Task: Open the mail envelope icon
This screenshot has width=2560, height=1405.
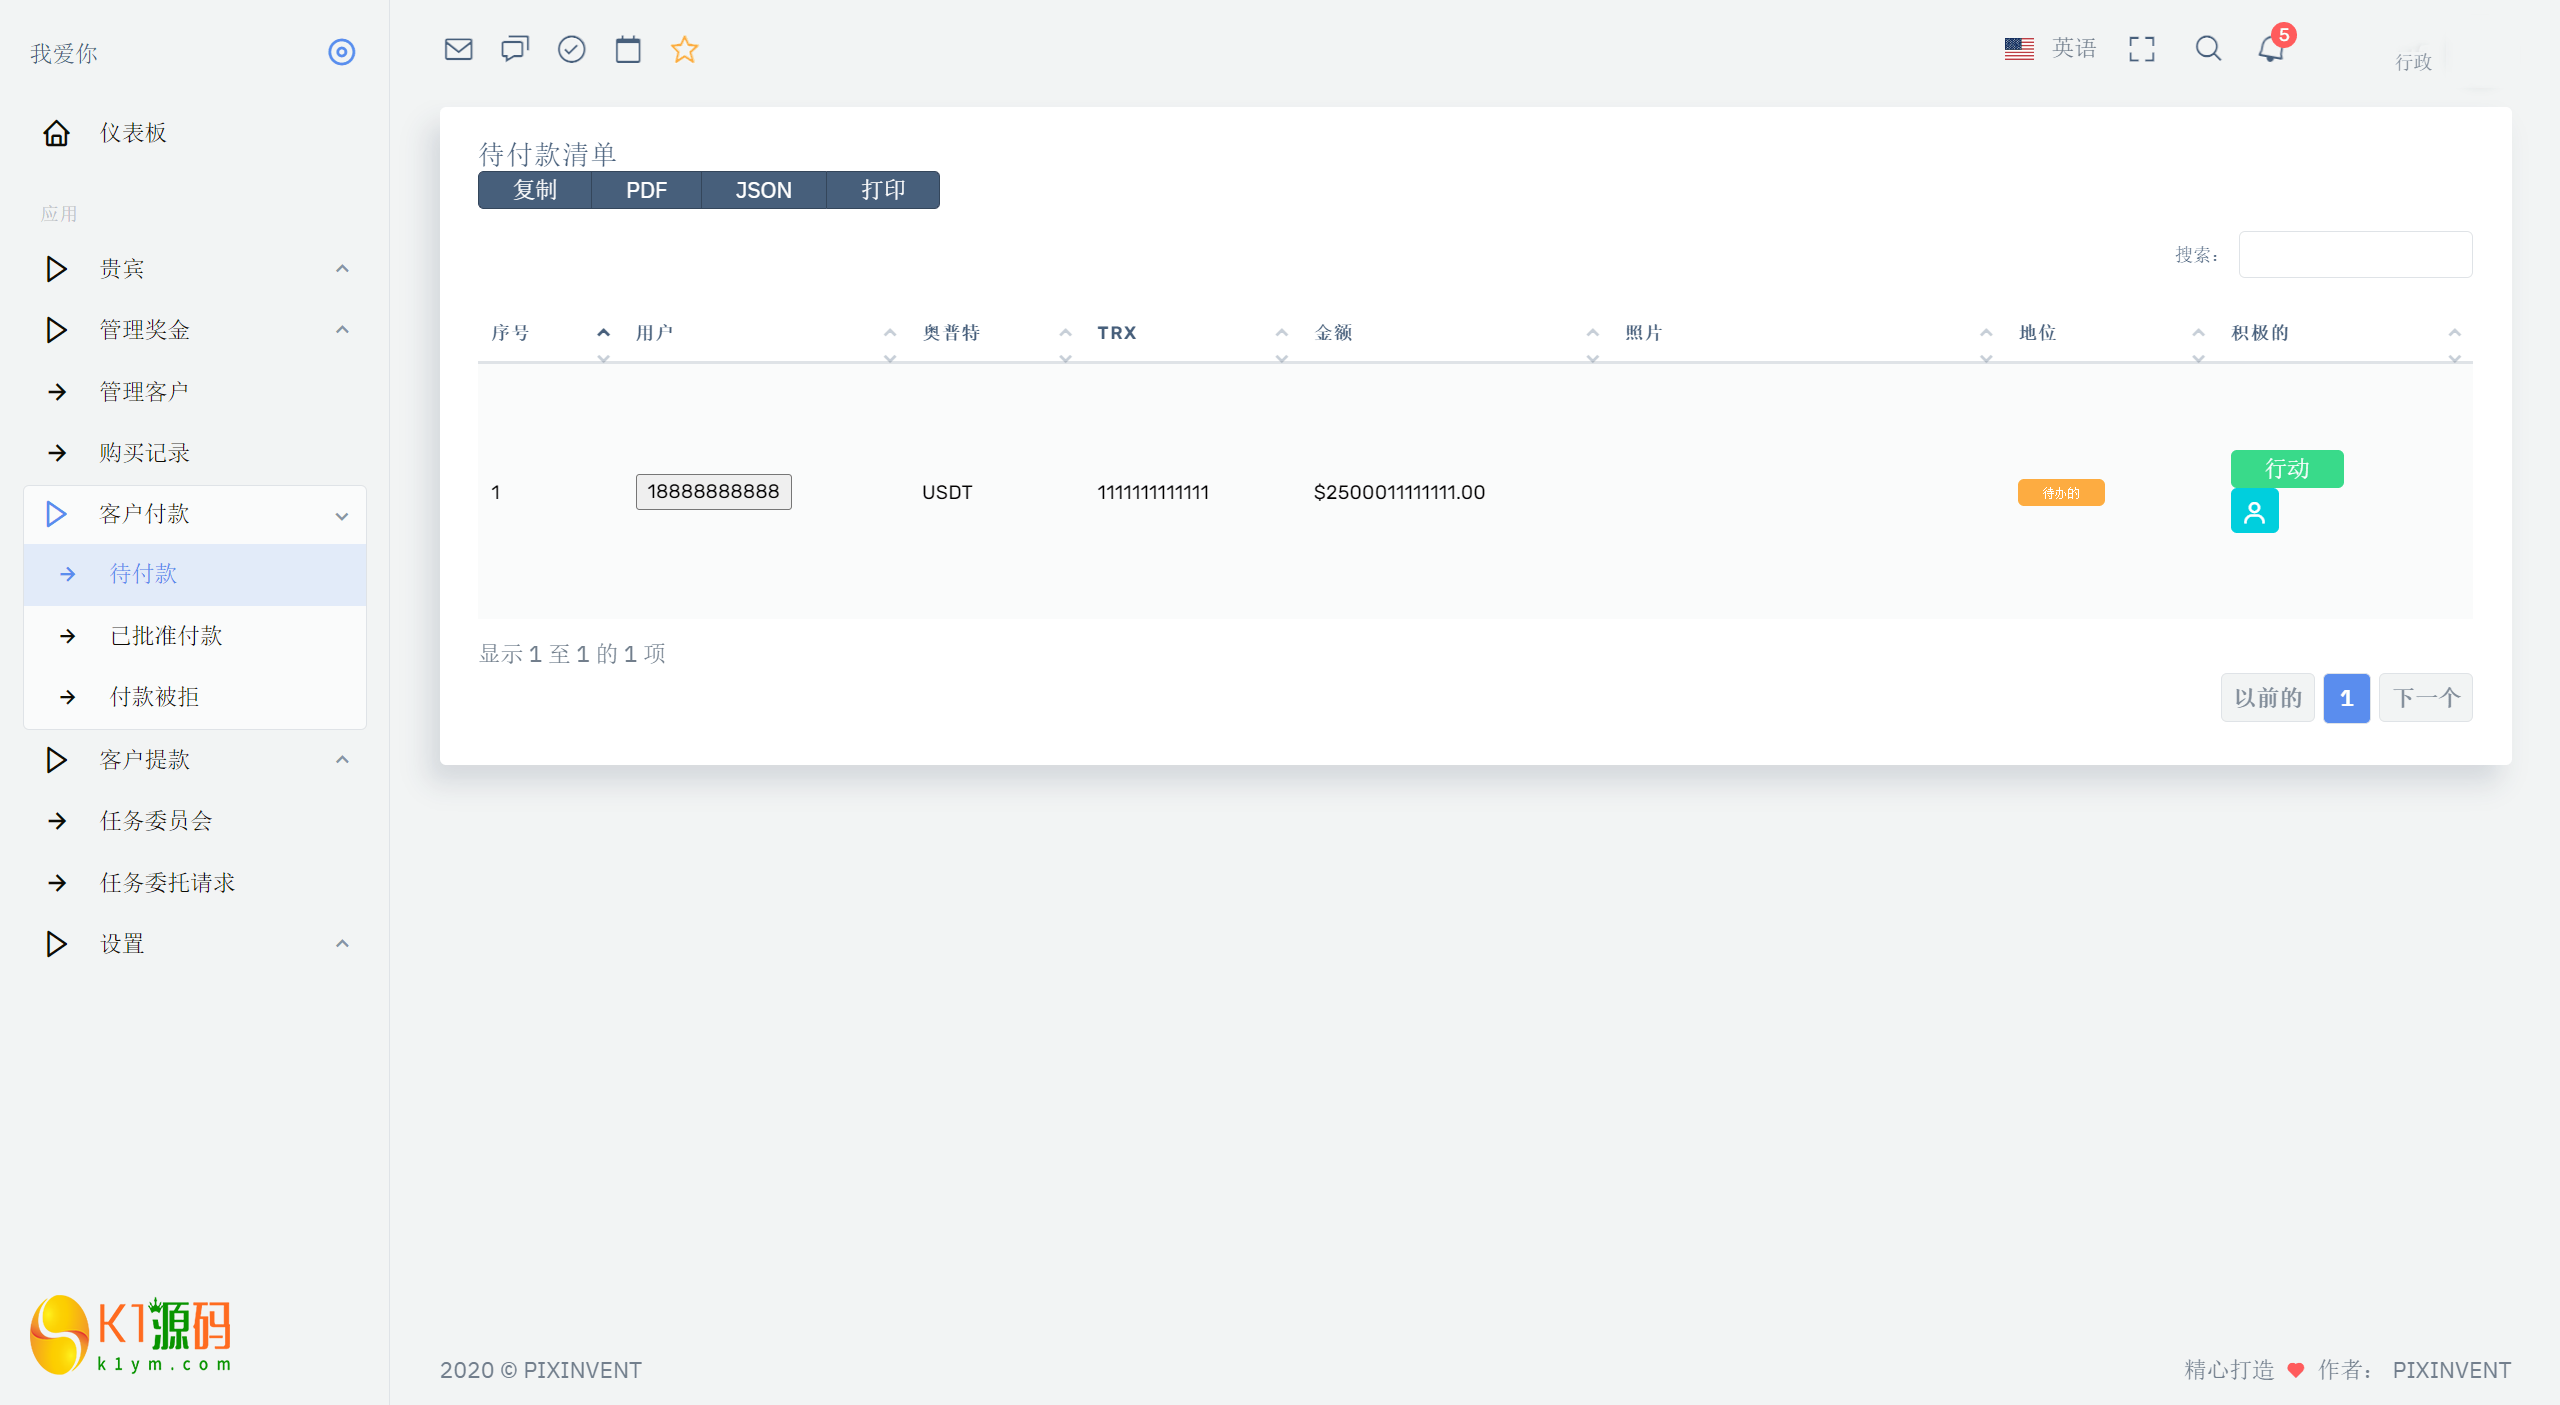Action: [x=458, y=49]
